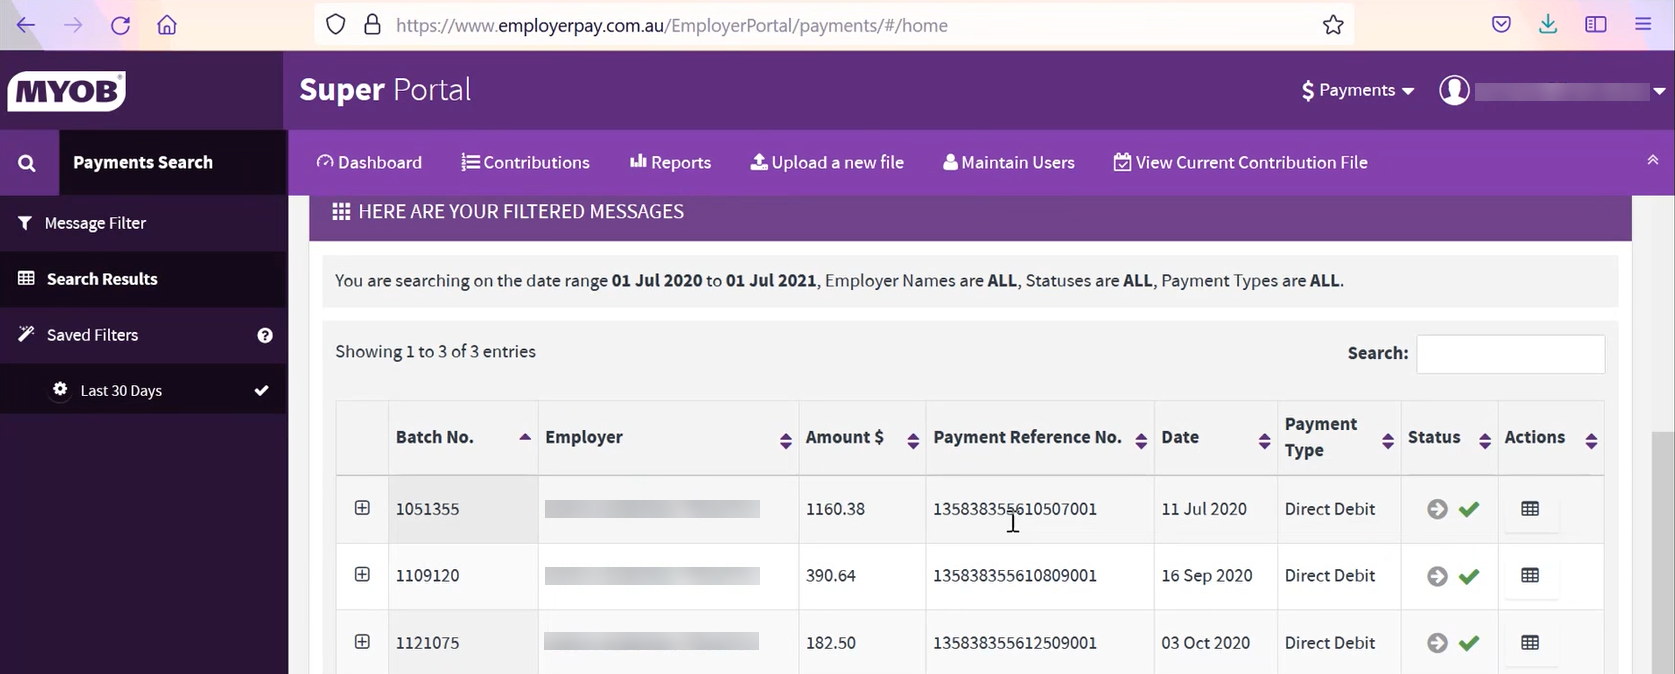Click into the table Search field
This screenshot has height=674, width=1675.
click(1510, 354)
